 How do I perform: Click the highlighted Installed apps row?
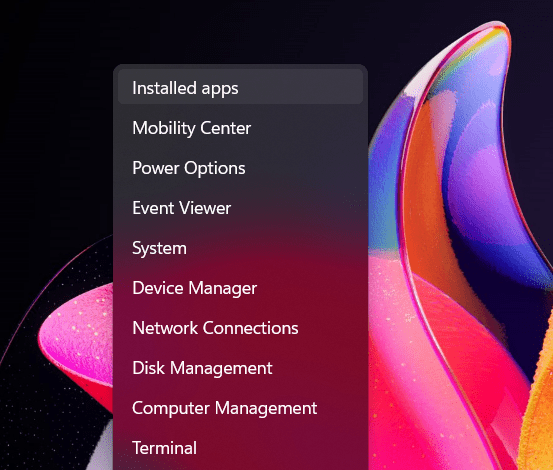pos(240,87)
